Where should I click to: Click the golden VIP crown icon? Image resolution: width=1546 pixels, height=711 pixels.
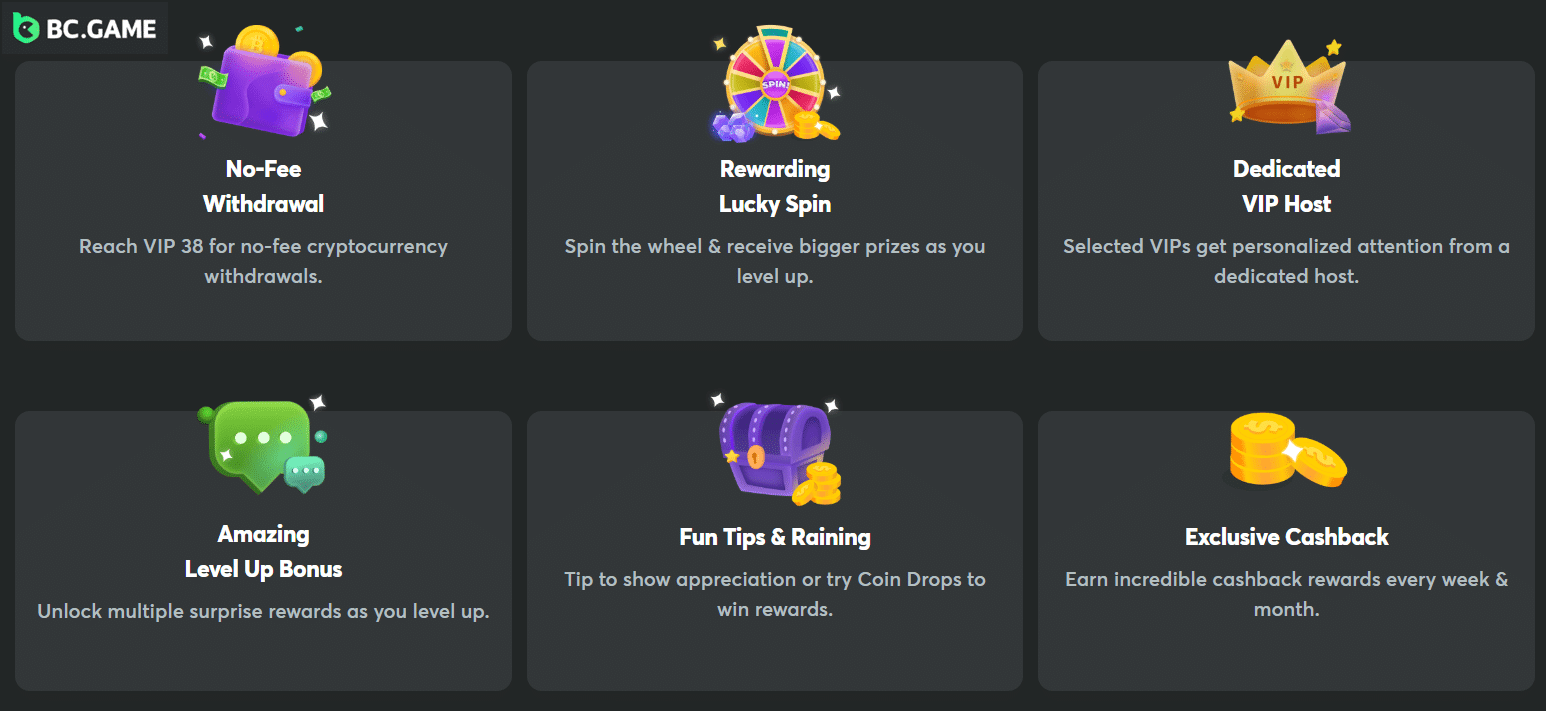(x=1286, y=84)
